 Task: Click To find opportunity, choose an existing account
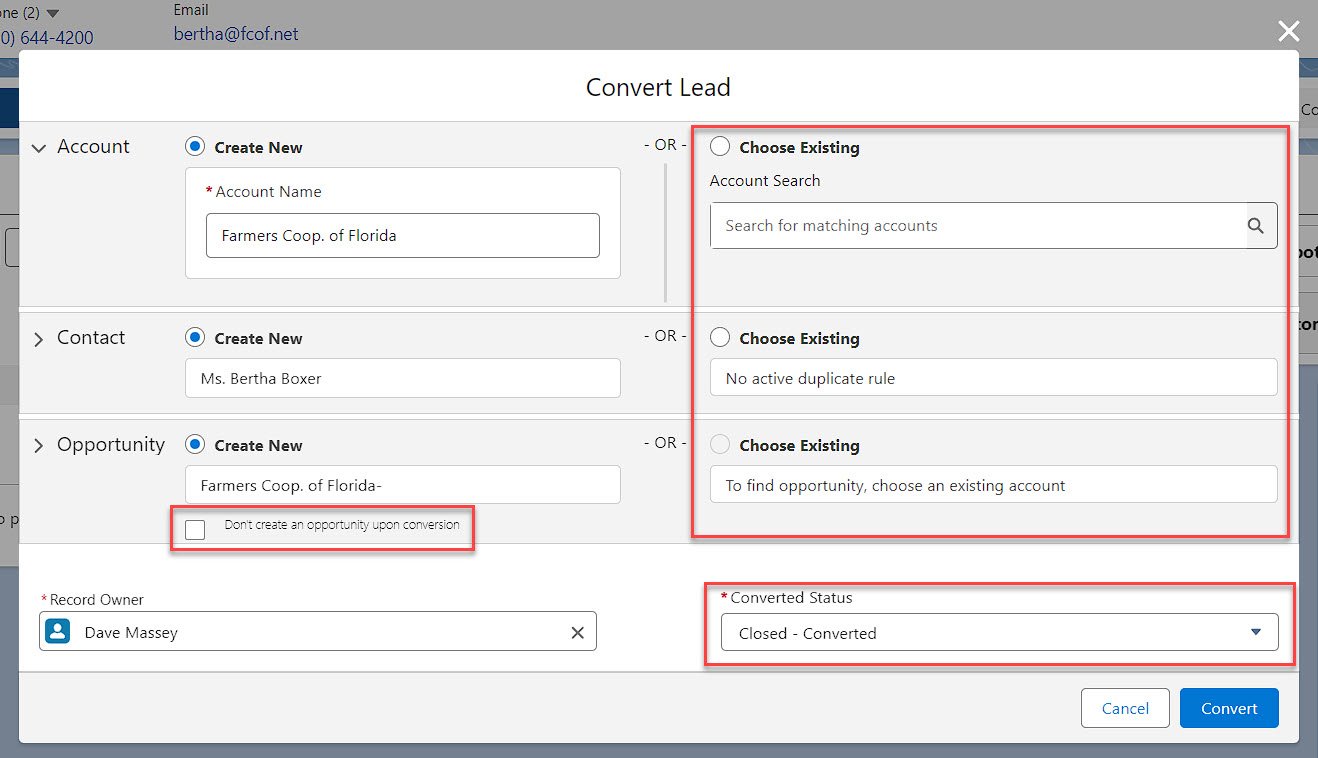point(994,485)
